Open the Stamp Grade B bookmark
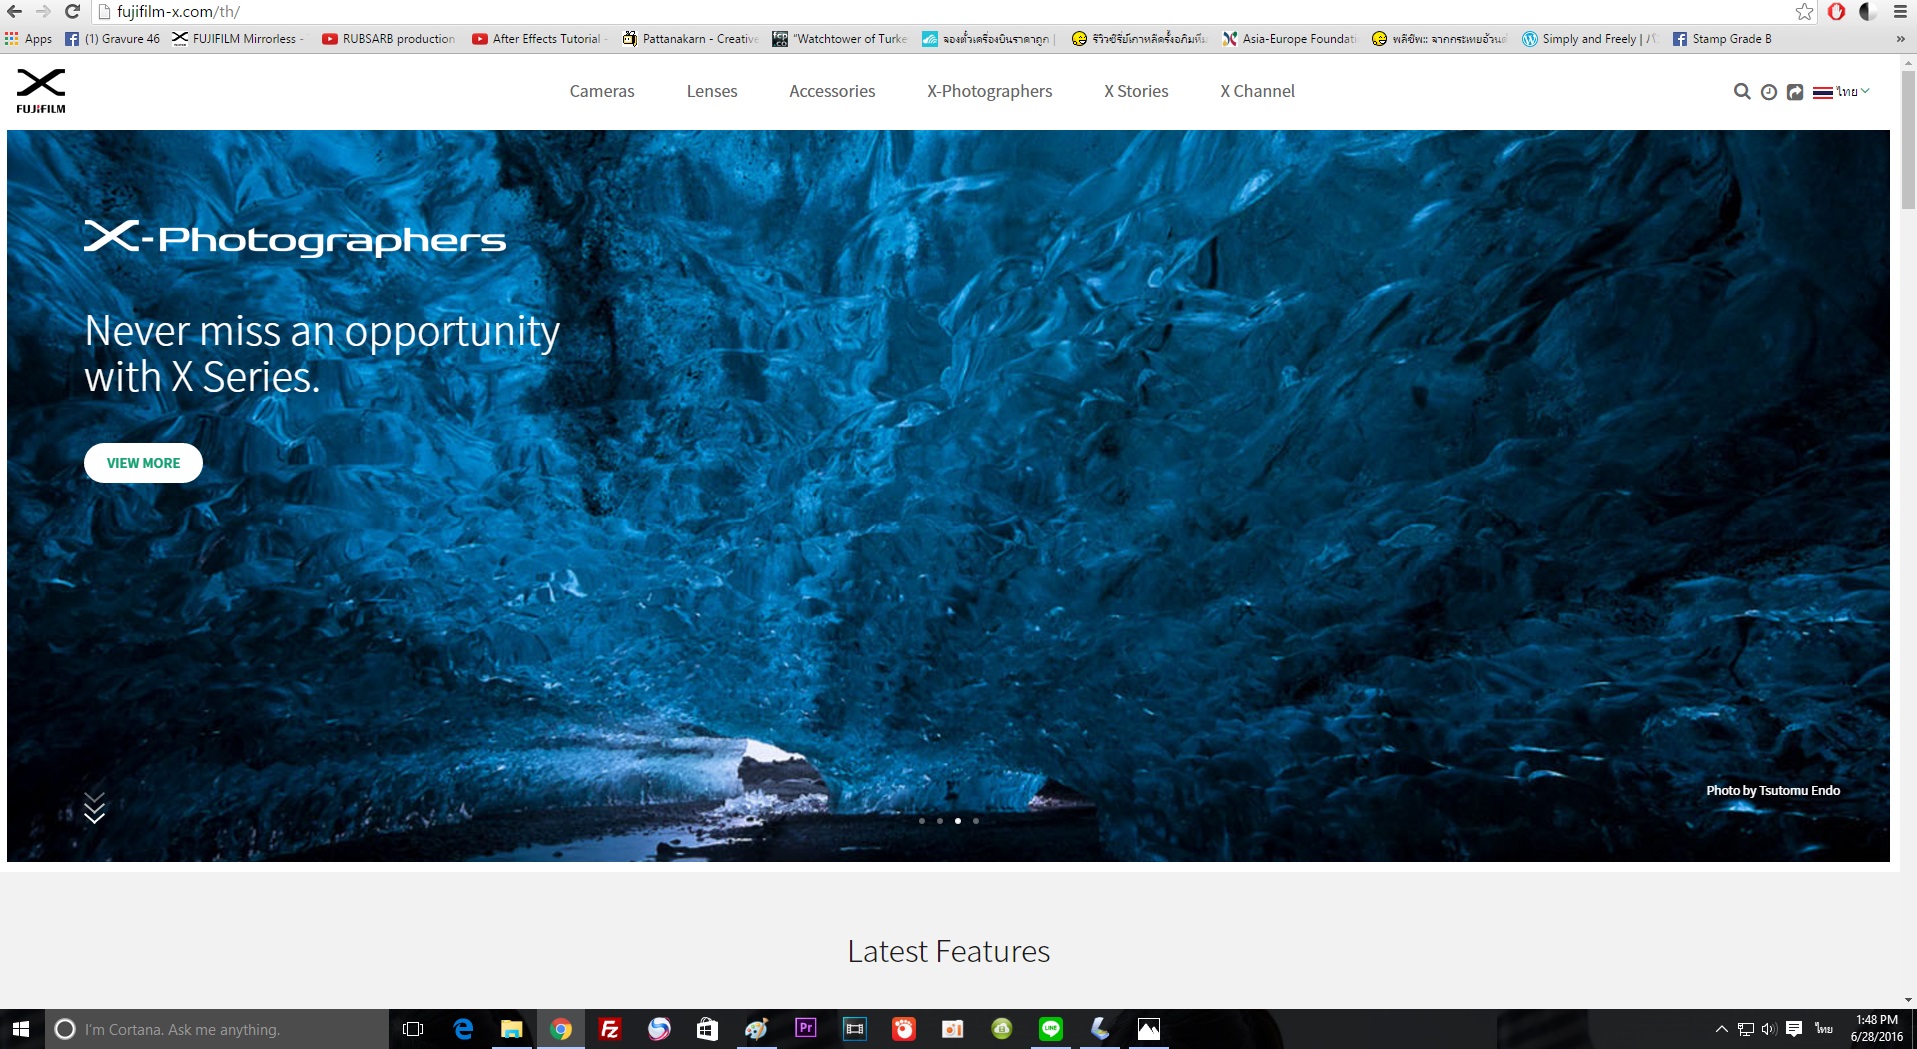This screenshot has width=1917, height=1049. tap(1722, 39)
